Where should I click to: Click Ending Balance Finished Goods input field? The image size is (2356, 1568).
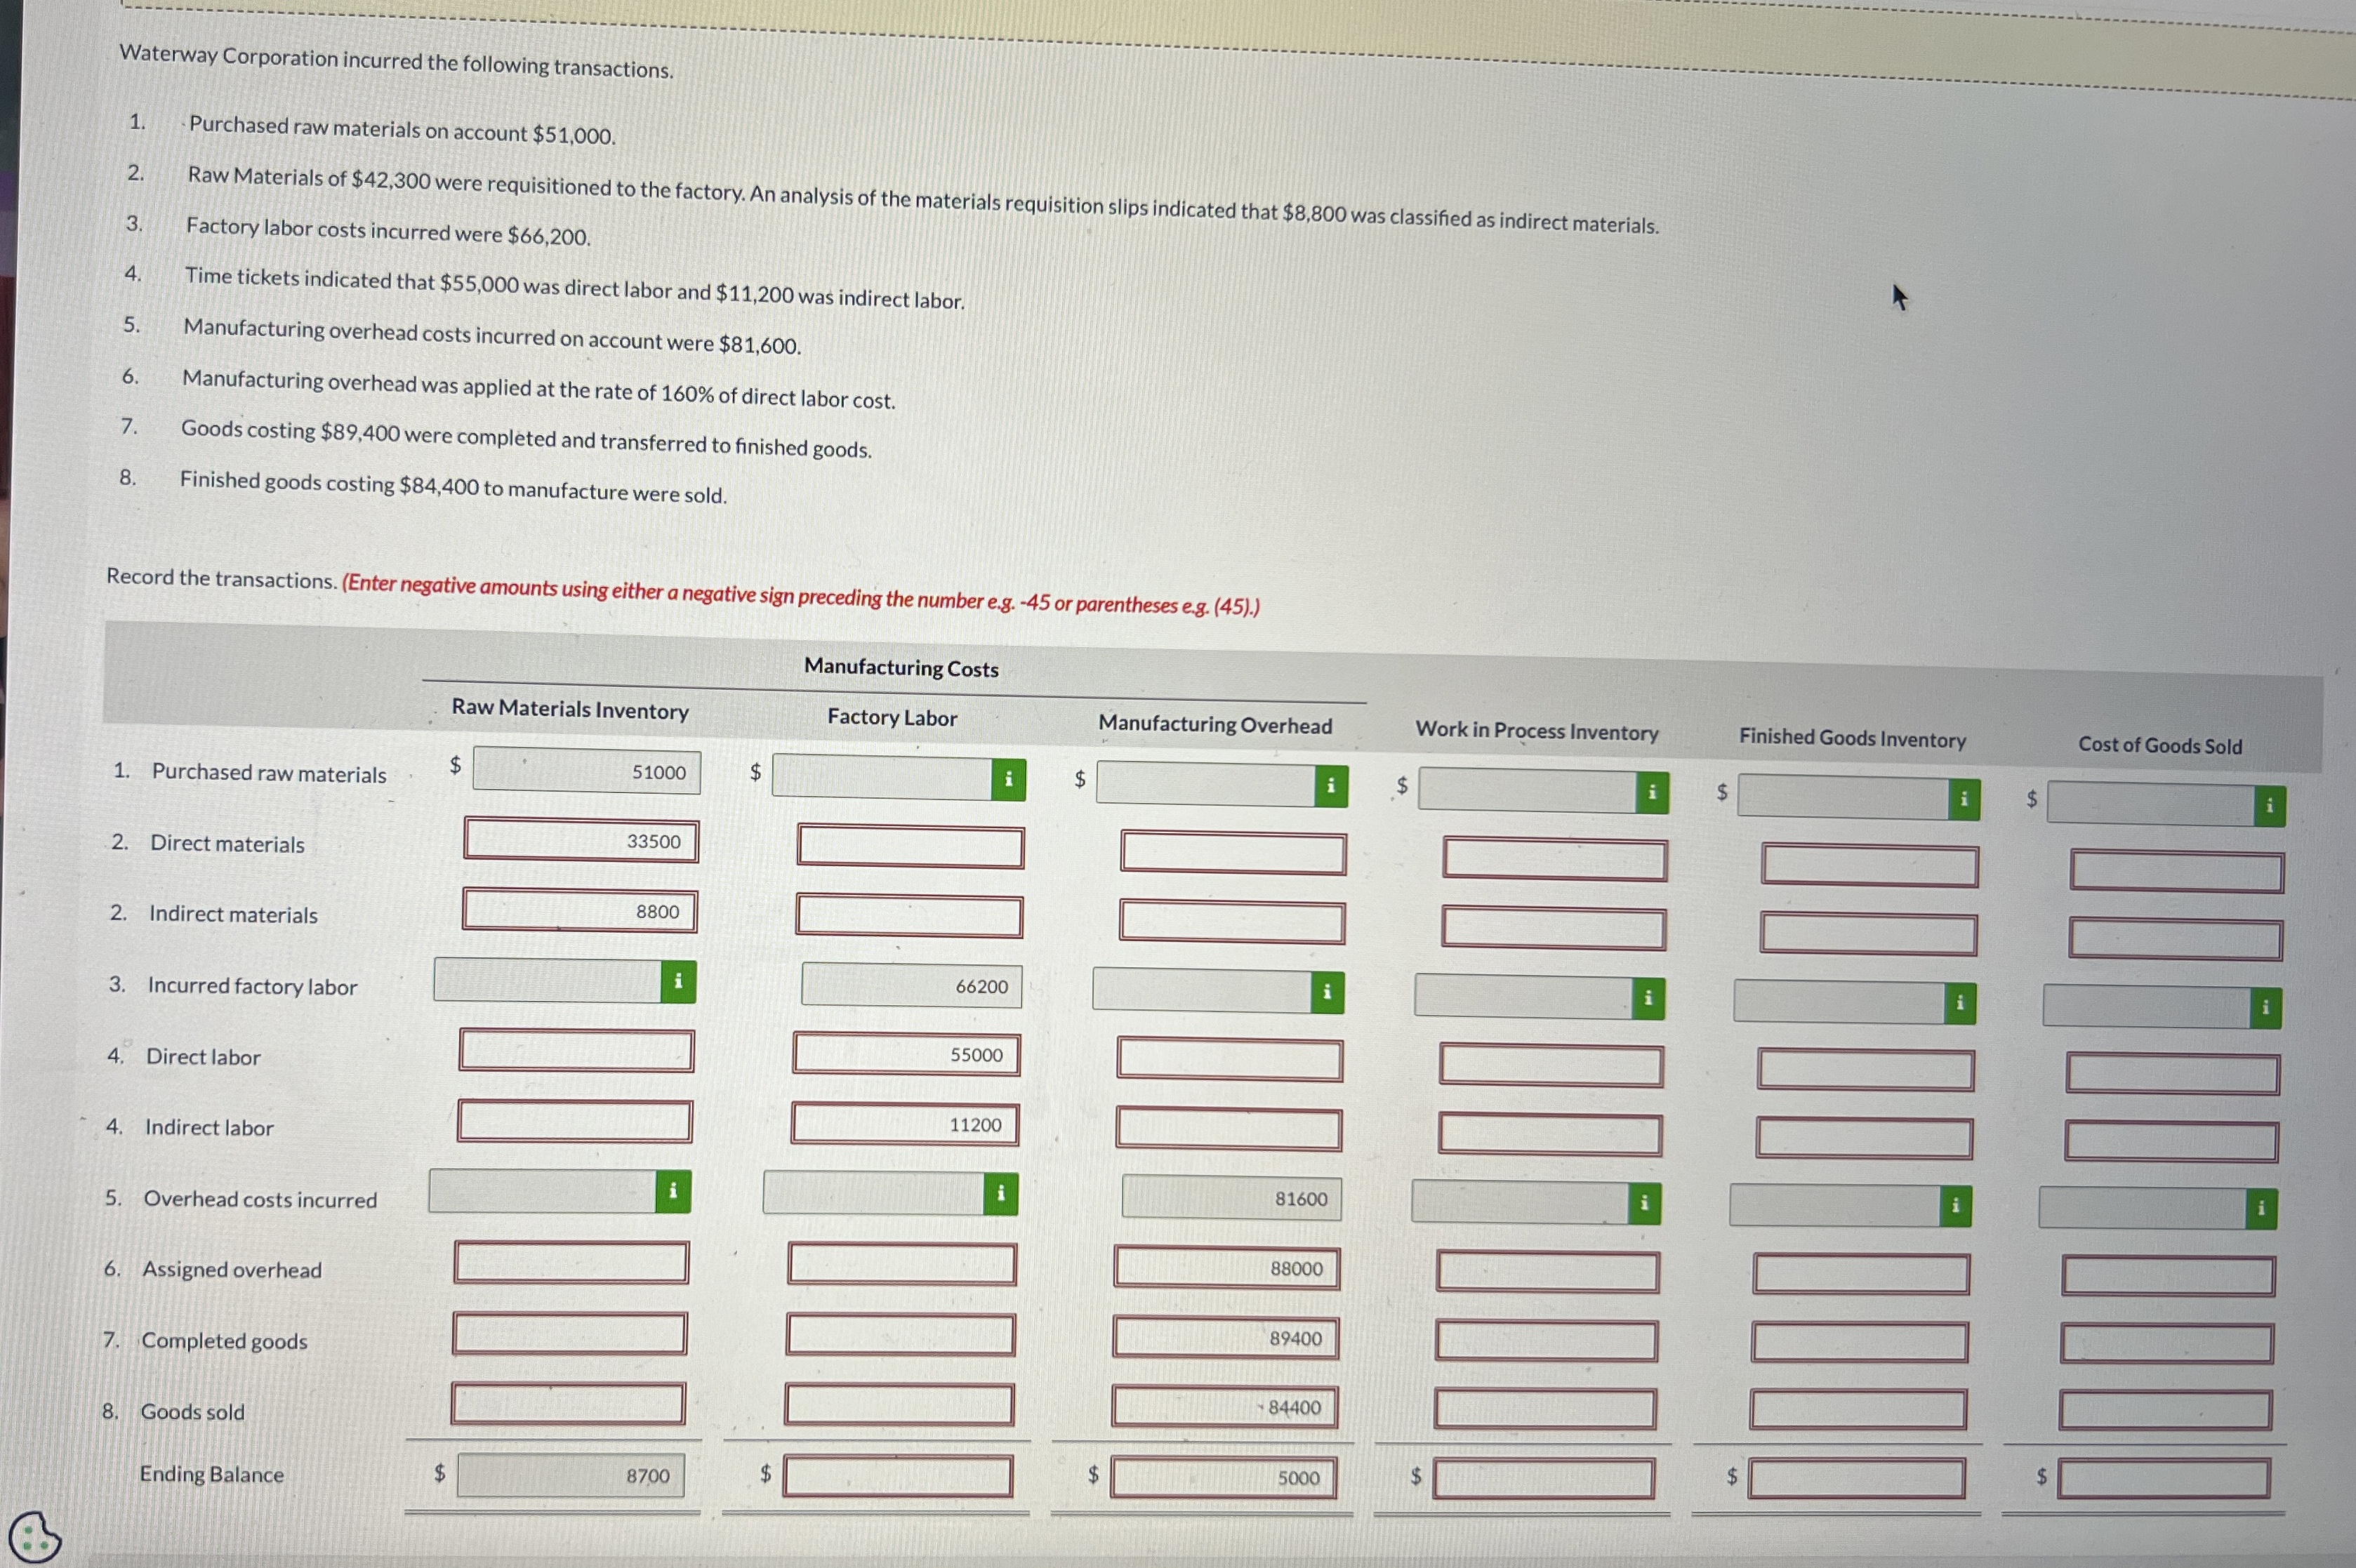pos(1857,1479)
